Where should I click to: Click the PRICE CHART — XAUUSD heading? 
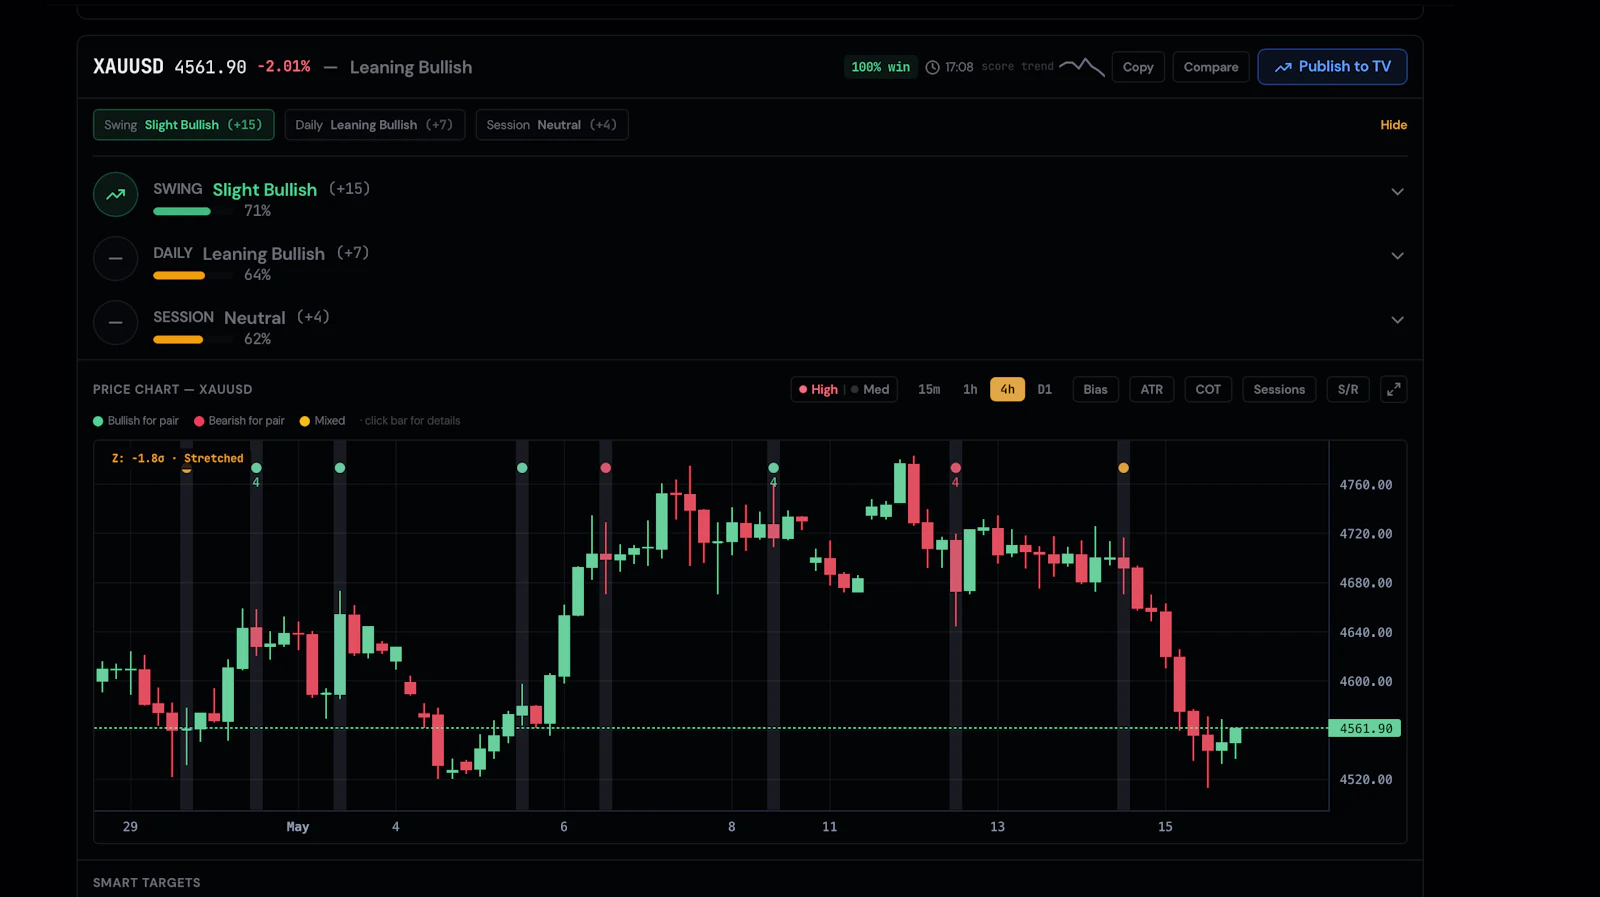(173, 389)
